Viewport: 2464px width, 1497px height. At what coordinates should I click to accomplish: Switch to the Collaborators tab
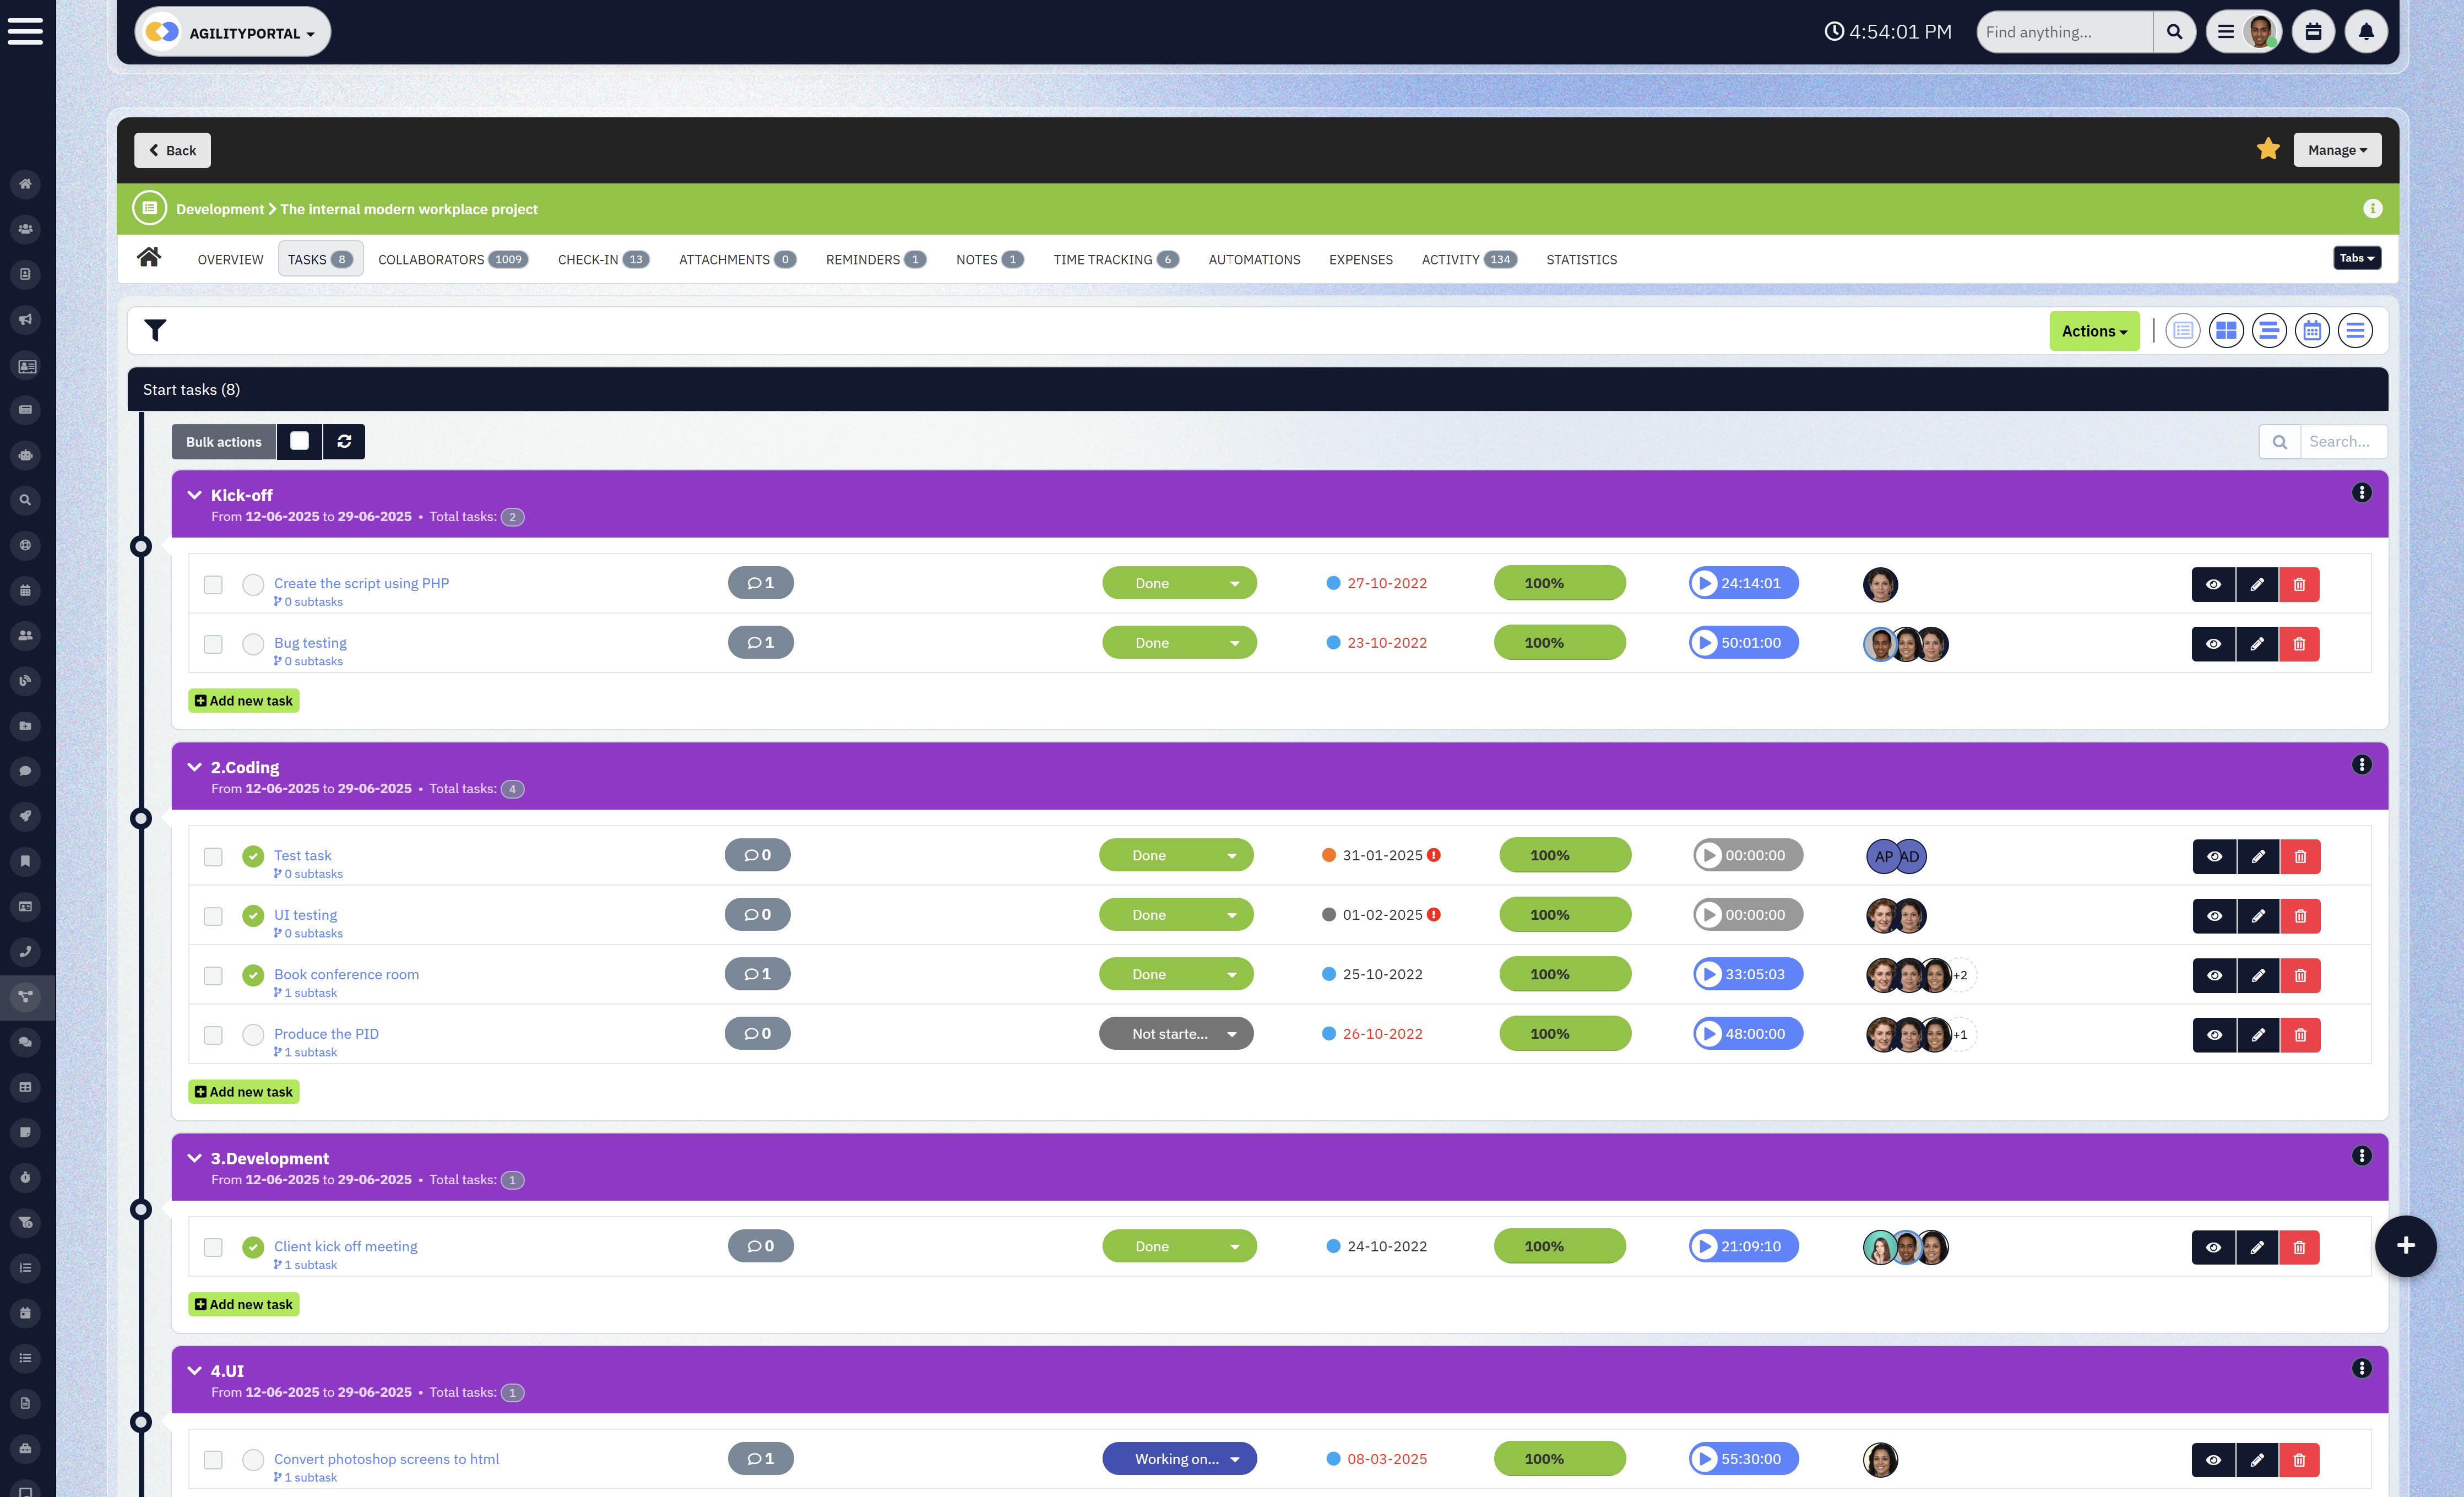(432, 259)
